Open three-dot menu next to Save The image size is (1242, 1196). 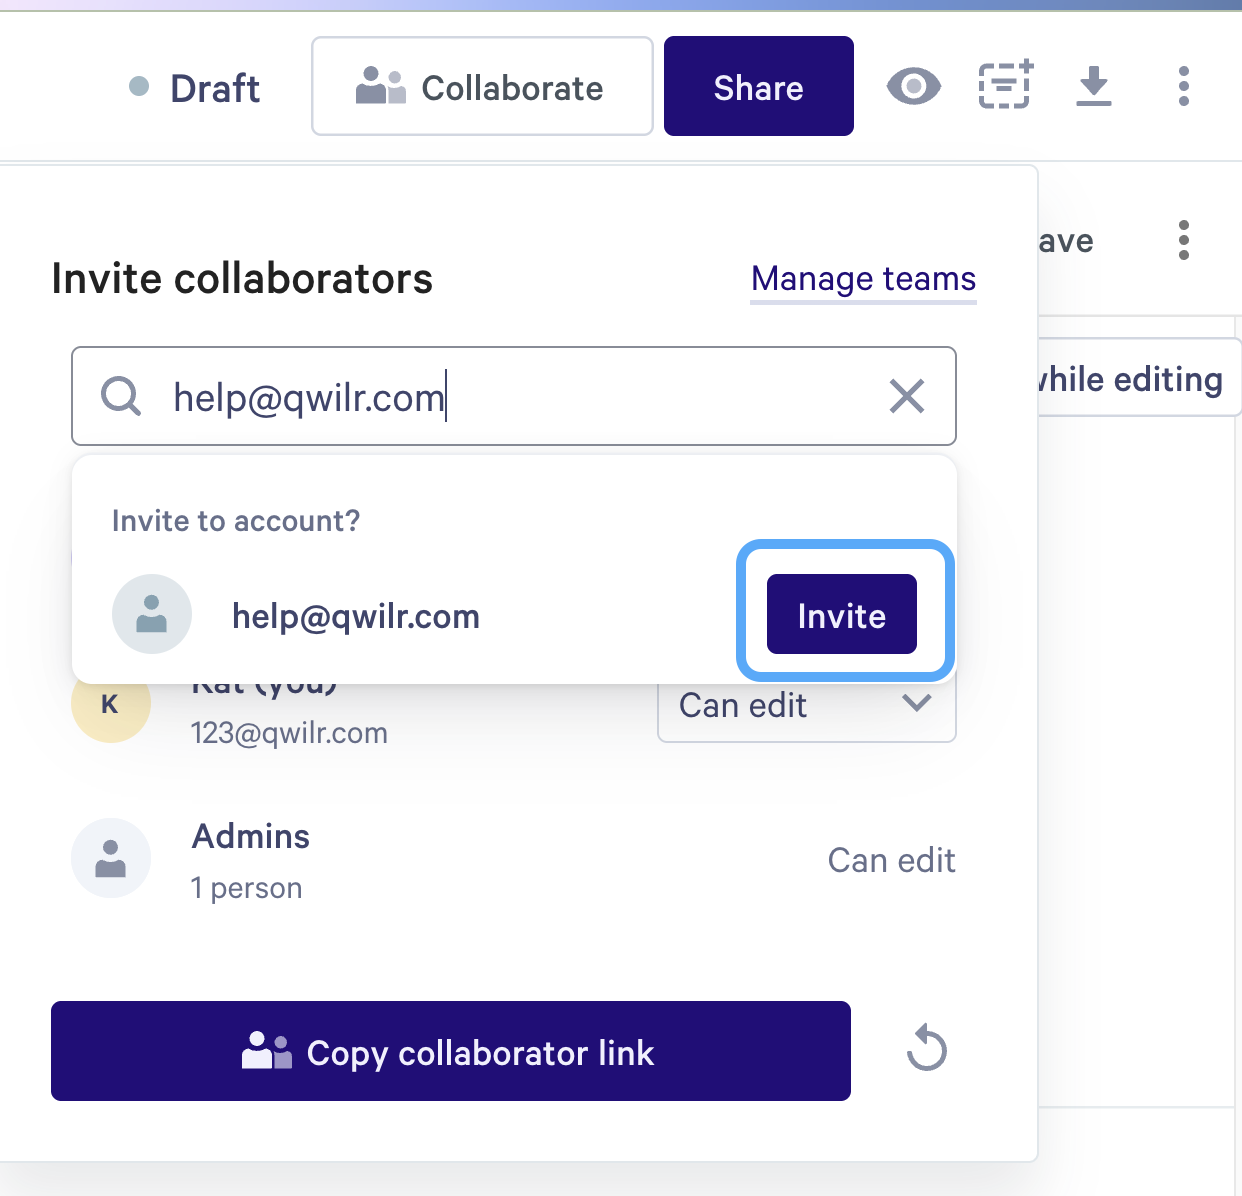pos(1184,240)
